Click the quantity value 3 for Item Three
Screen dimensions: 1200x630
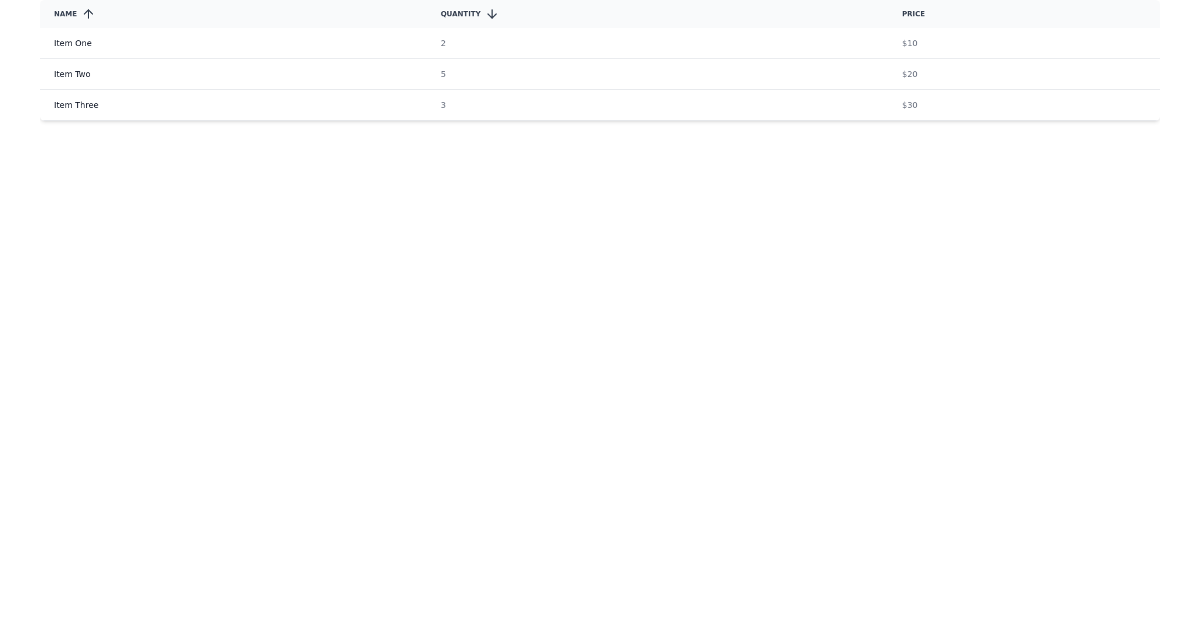[x=442, y=105]
